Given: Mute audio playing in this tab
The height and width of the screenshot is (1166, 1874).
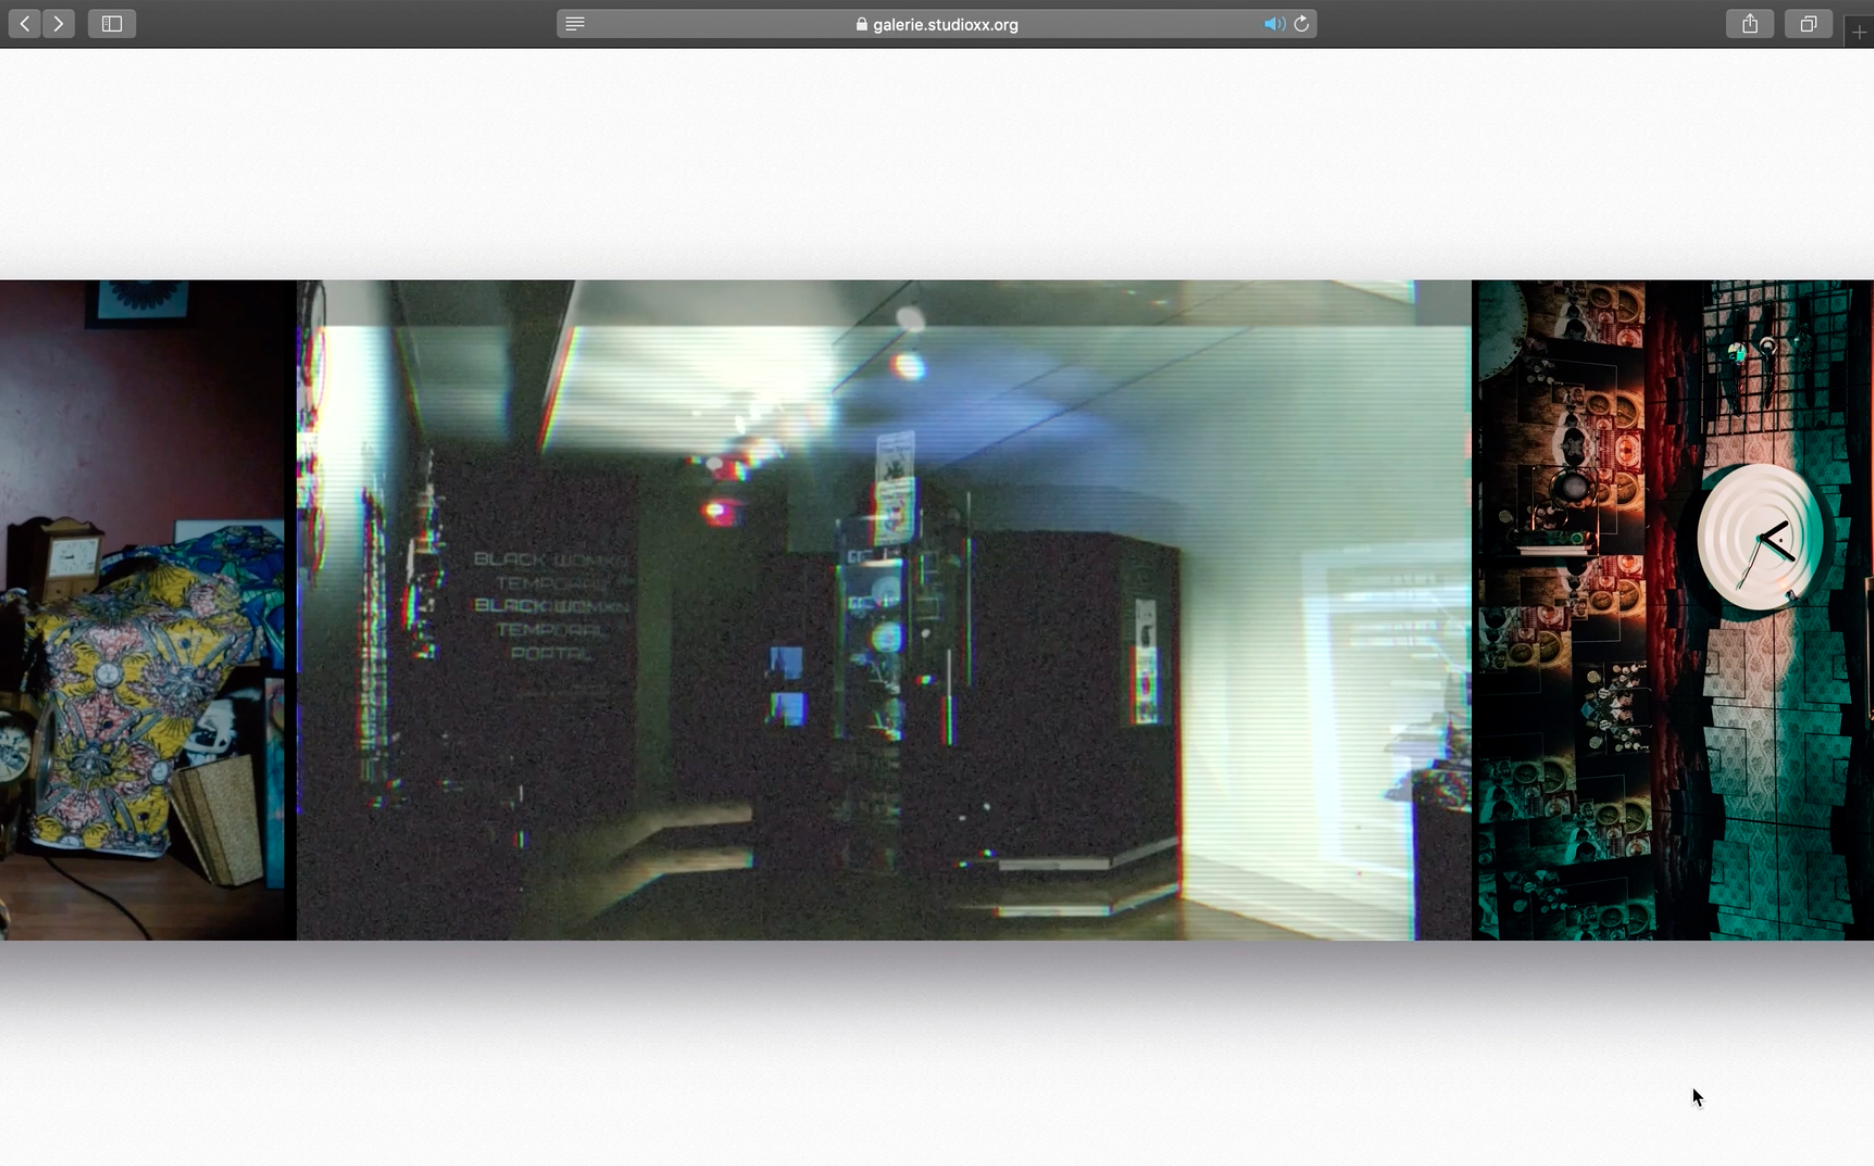Looking at the screenshot, I should 1273,24.
